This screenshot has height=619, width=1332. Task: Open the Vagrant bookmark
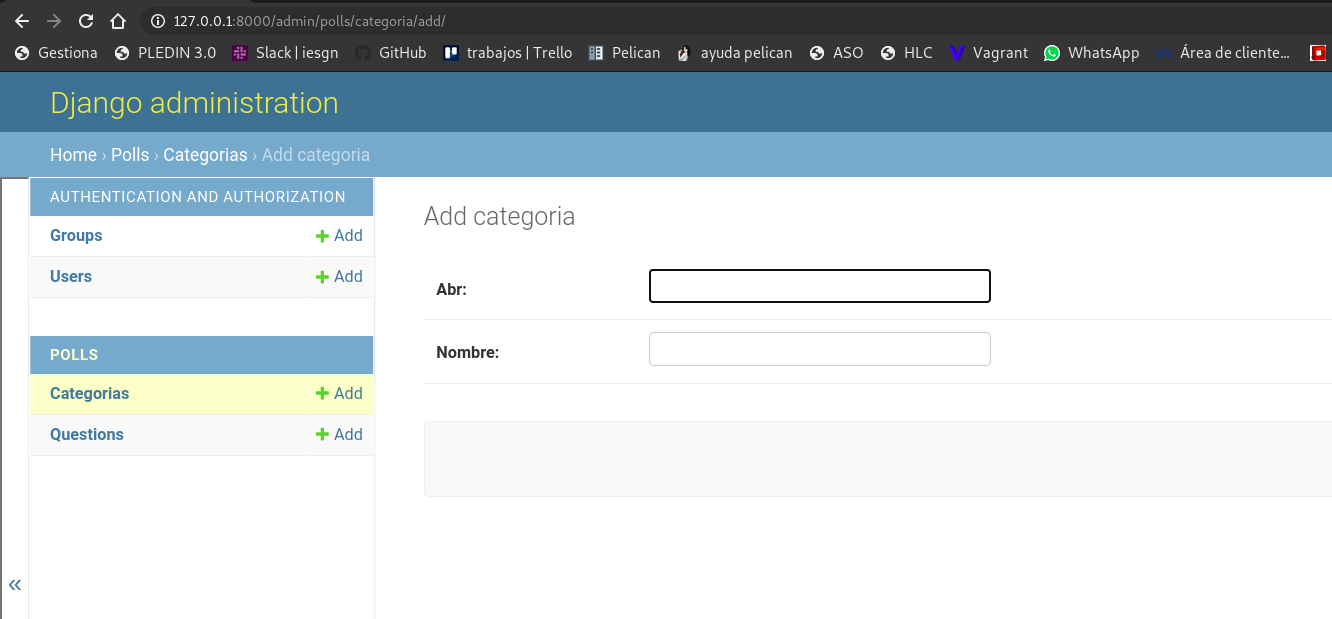pos(988,53)
